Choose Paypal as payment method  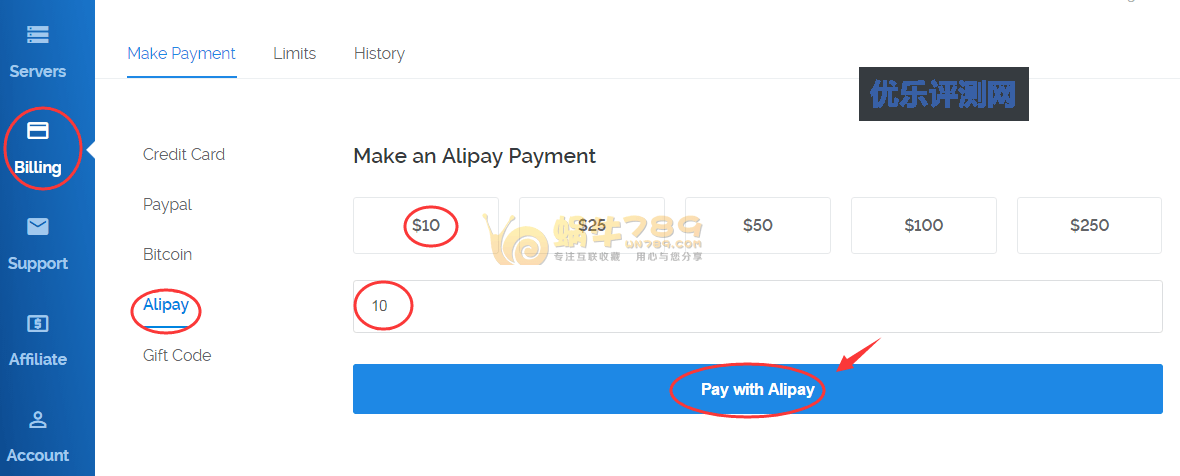tap(167, 204)
